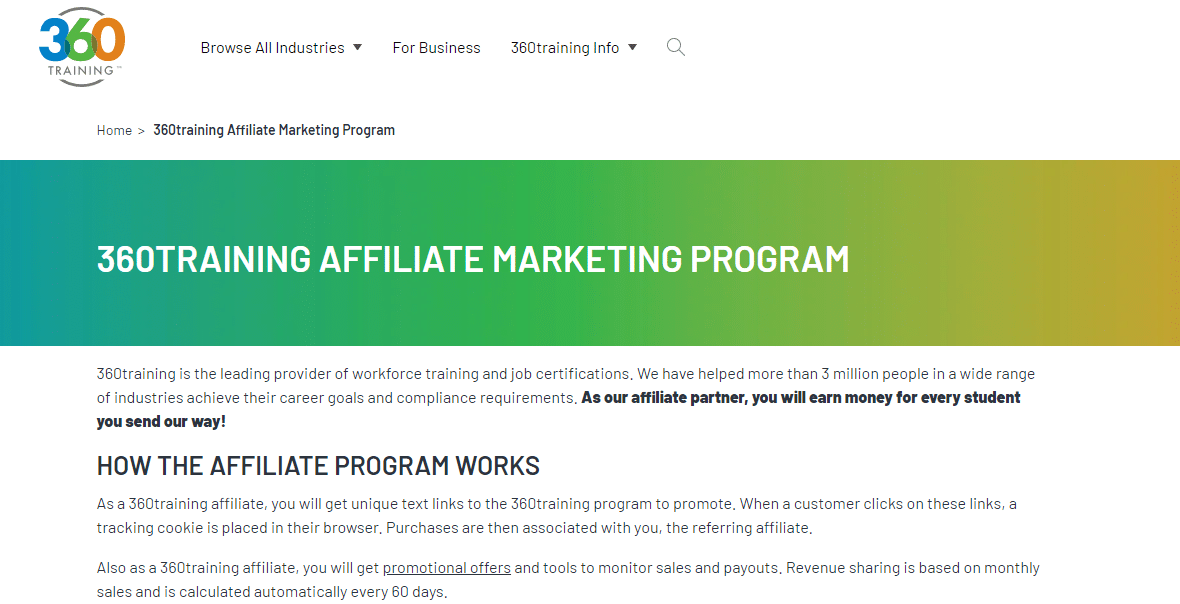Click the banner title 360TRAINING AFFILIATE MARKETING PROGRAM
The width and height of the screenshot is (1180, 604).
[473, 259]
